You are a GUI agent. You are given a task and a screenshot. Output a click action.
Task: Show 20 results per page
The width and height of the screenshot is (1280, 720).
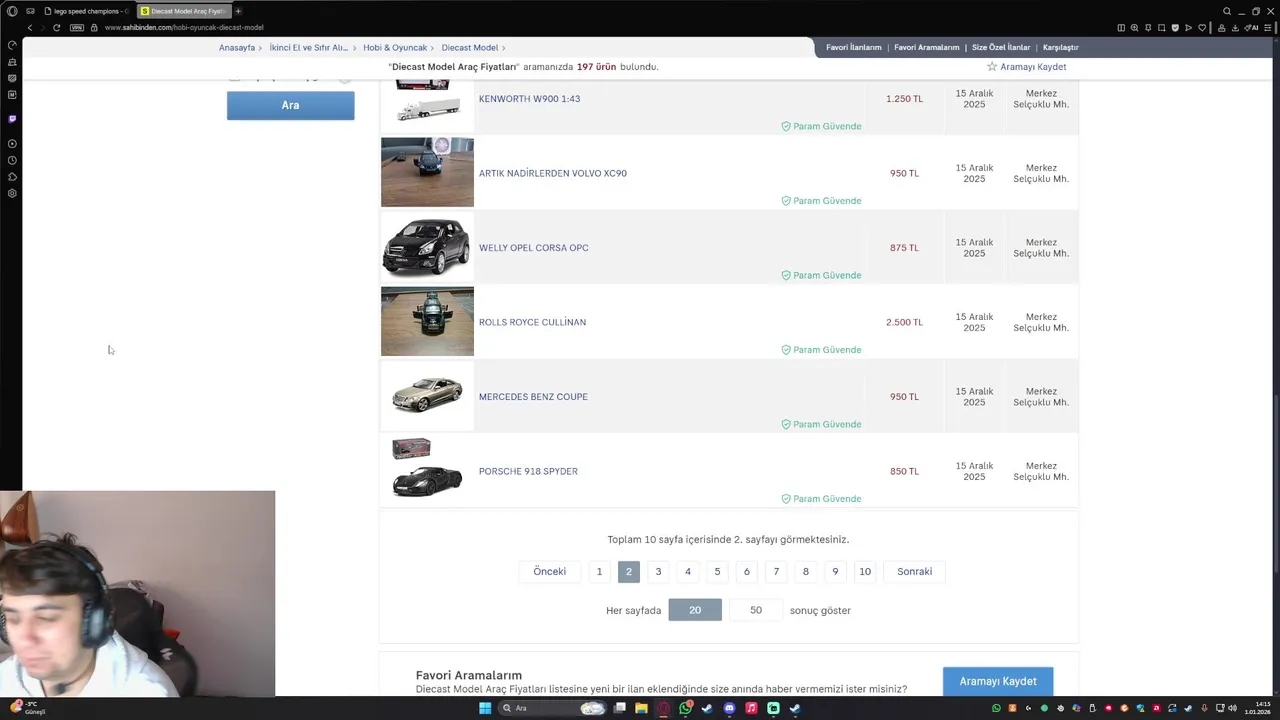pyautogui.click(x=695, y=610)
